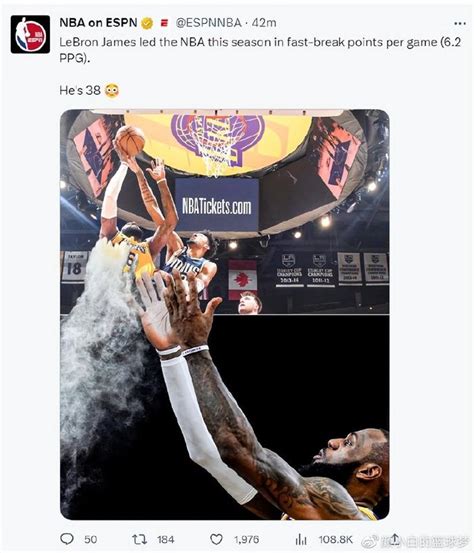
Task: Open the LeBron James dunk photo
Action: point(225,315)
